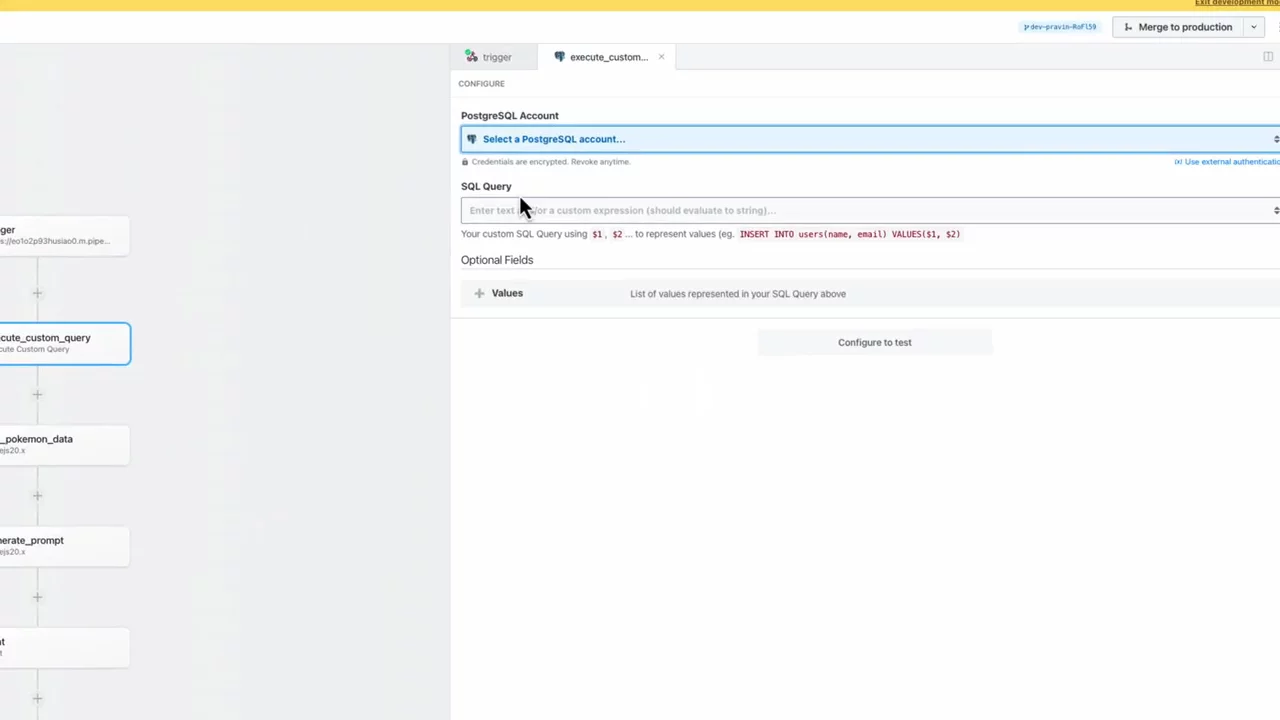1280x720 pixels.
Task: Open the Select a PostgreSQL account dropdown
Action: pyautogui.click(x=868, y=139)
